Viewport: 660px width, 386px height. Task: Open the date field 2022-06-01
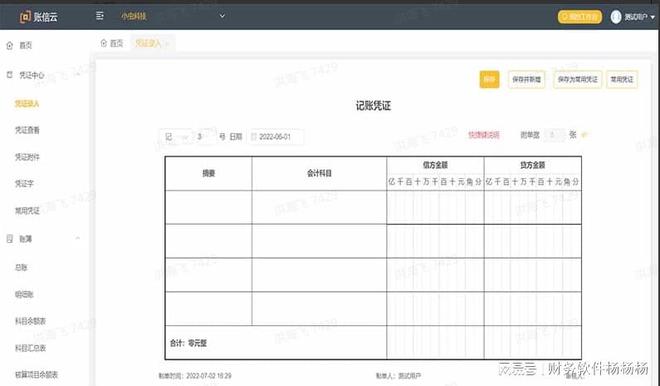(275, 137)
